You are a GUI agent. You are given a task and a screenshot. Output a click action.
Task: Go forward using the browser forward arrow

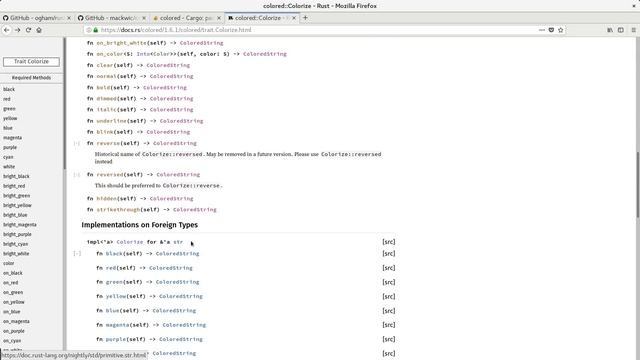coord(18,30)
